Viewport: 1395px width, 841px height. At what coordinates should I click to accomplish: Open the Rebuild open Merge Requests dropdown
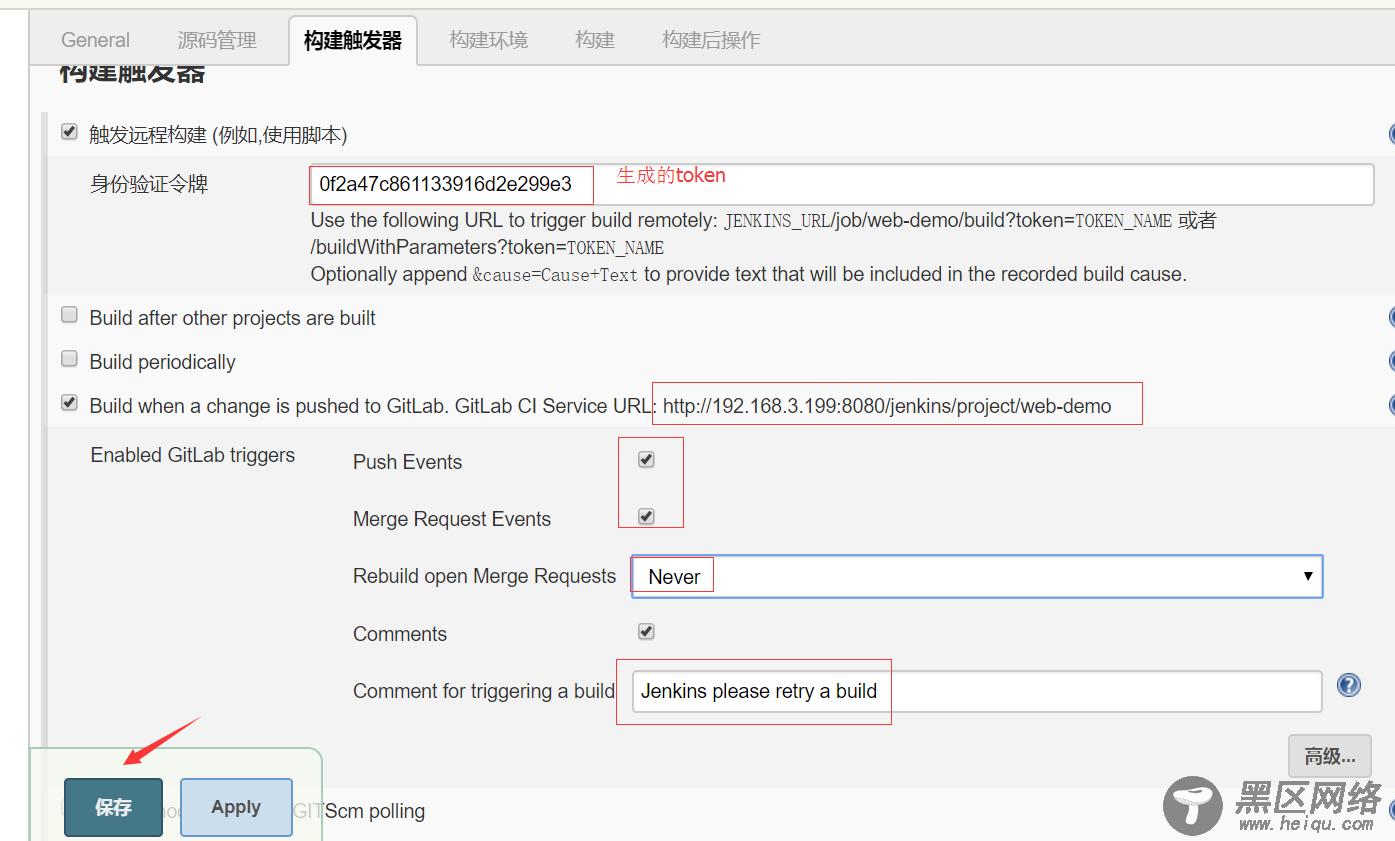[977, 577]
